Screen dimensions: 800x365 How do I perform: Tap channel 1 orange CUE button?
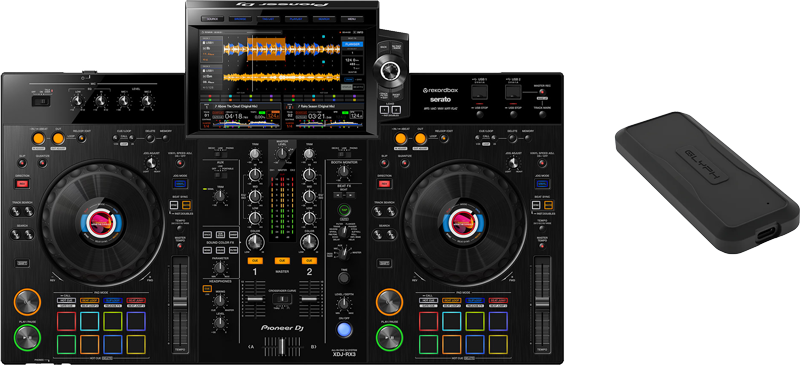[x=255, y=261]
